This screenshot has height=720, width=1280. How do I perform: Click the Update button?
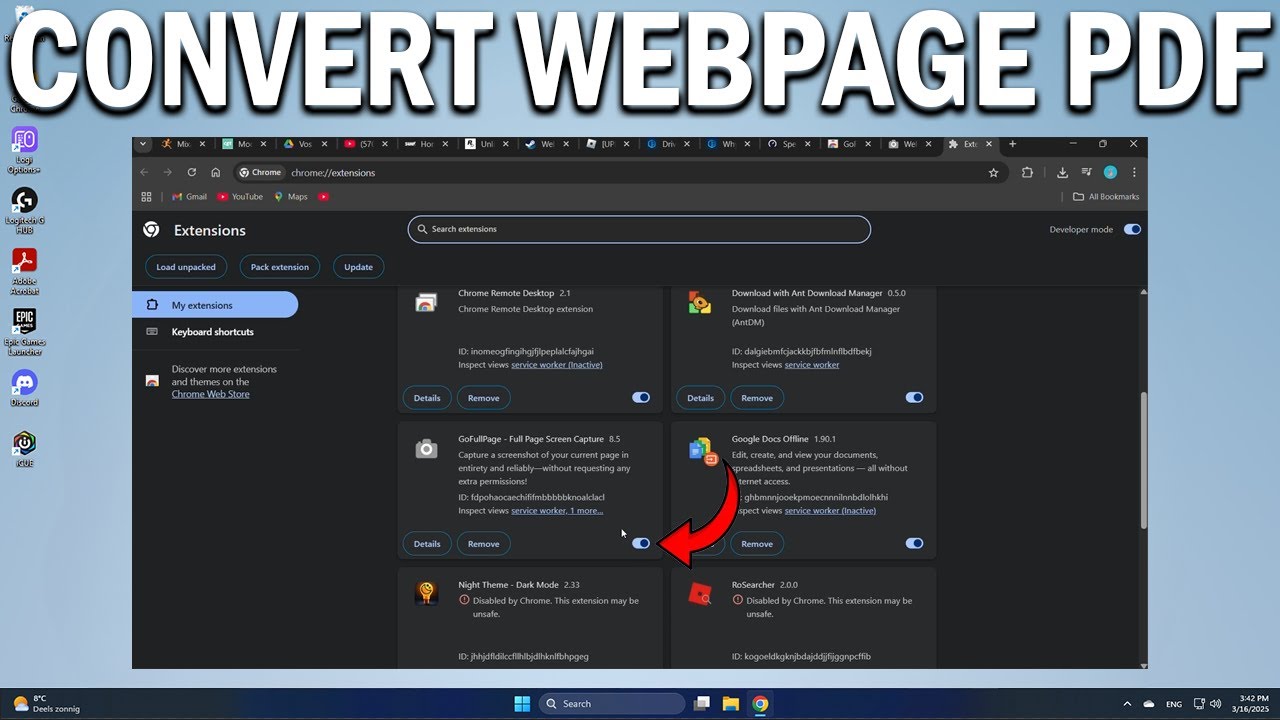click(x=358, y=267)
